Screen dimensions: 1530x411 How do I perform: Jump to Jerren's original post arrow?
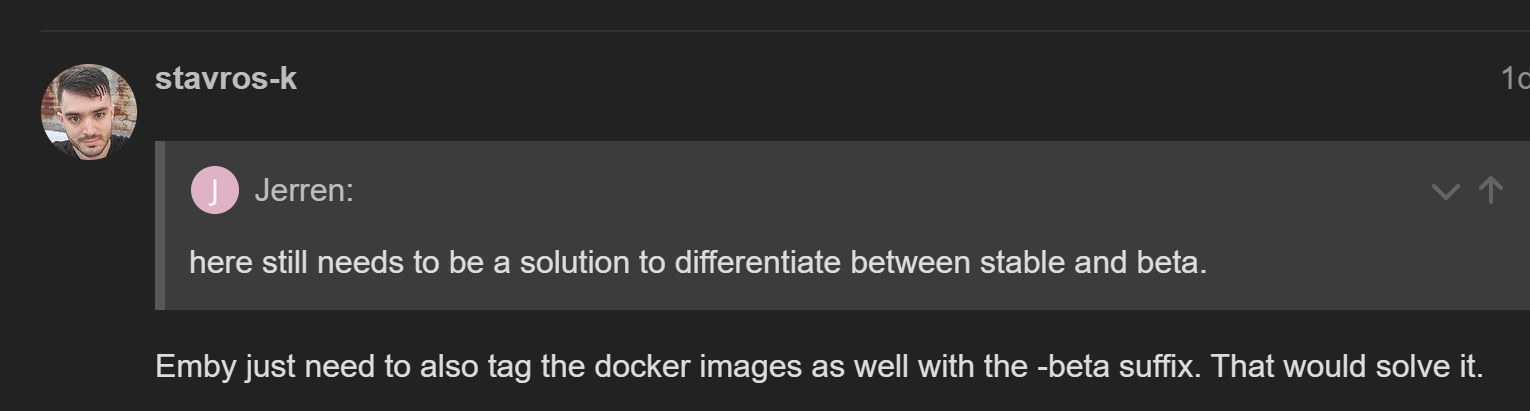click(1490, 190)
